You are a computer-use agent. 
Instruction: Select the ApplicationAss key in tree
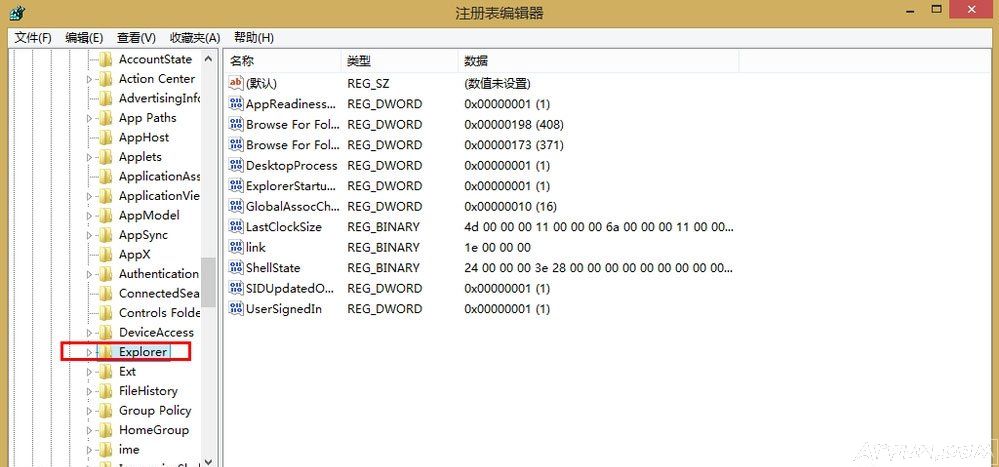pos(159,176)
